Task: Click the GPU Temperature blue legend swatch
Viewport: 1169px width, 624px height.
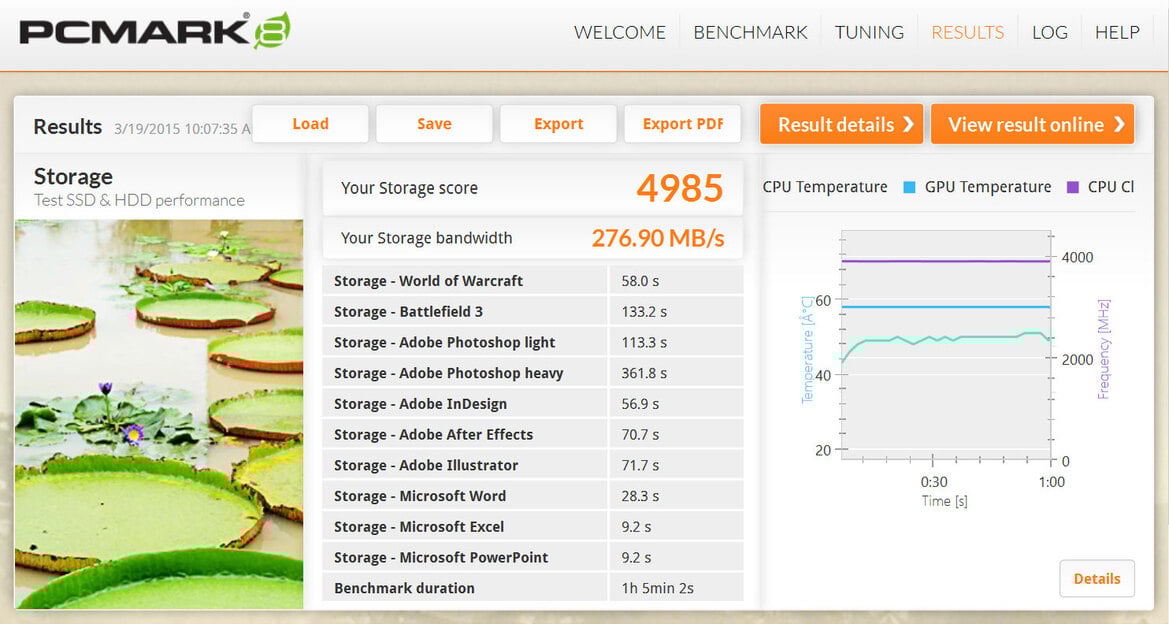Action: [x=910, y=187]
